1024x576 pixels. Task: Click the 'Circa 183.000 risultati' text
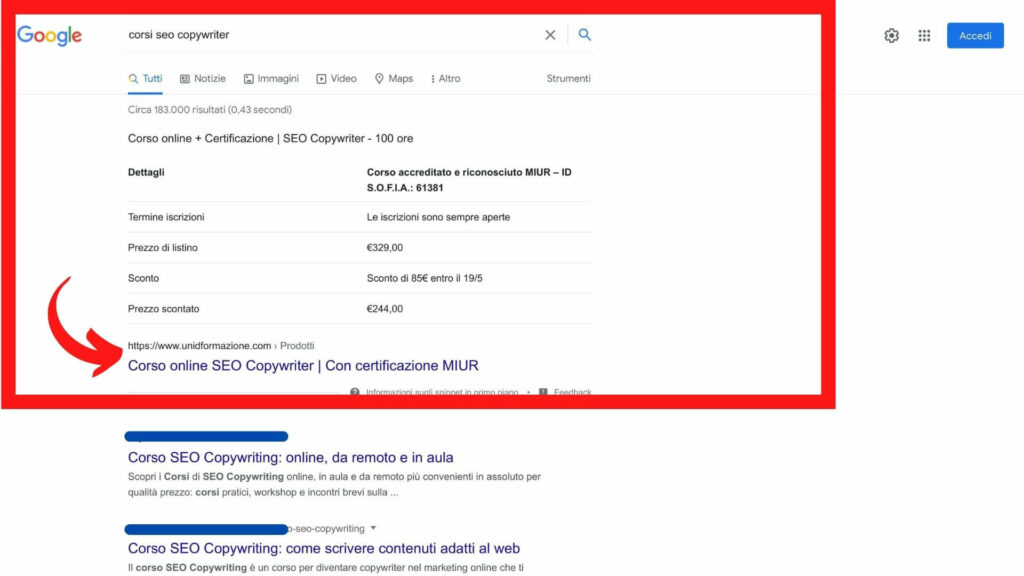click(x=210, y=110)
